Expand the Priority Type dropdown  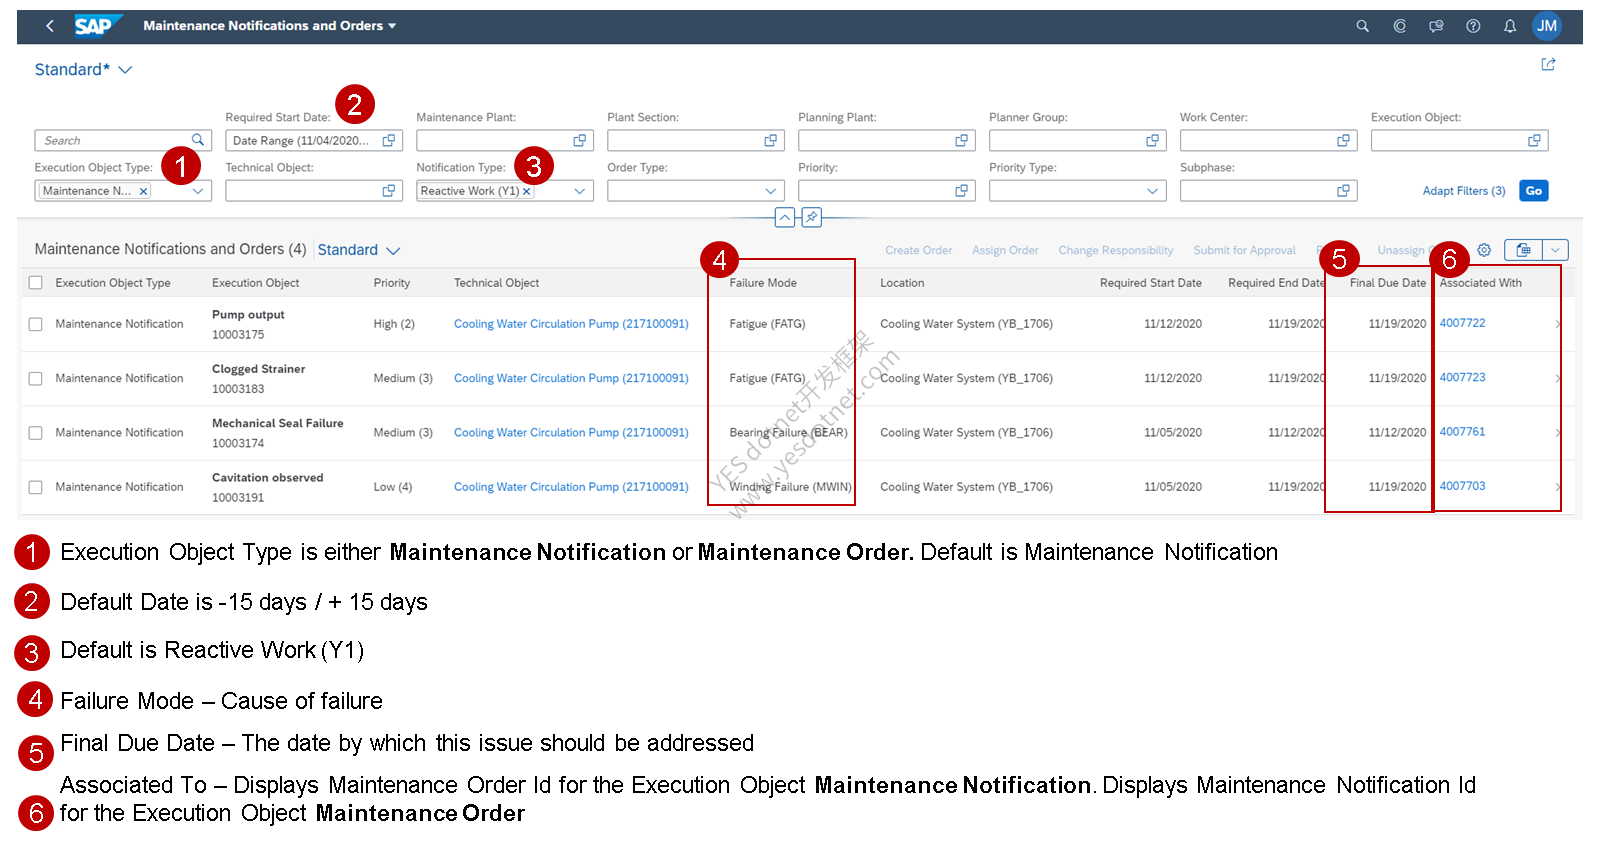[x=1152, y=191]
